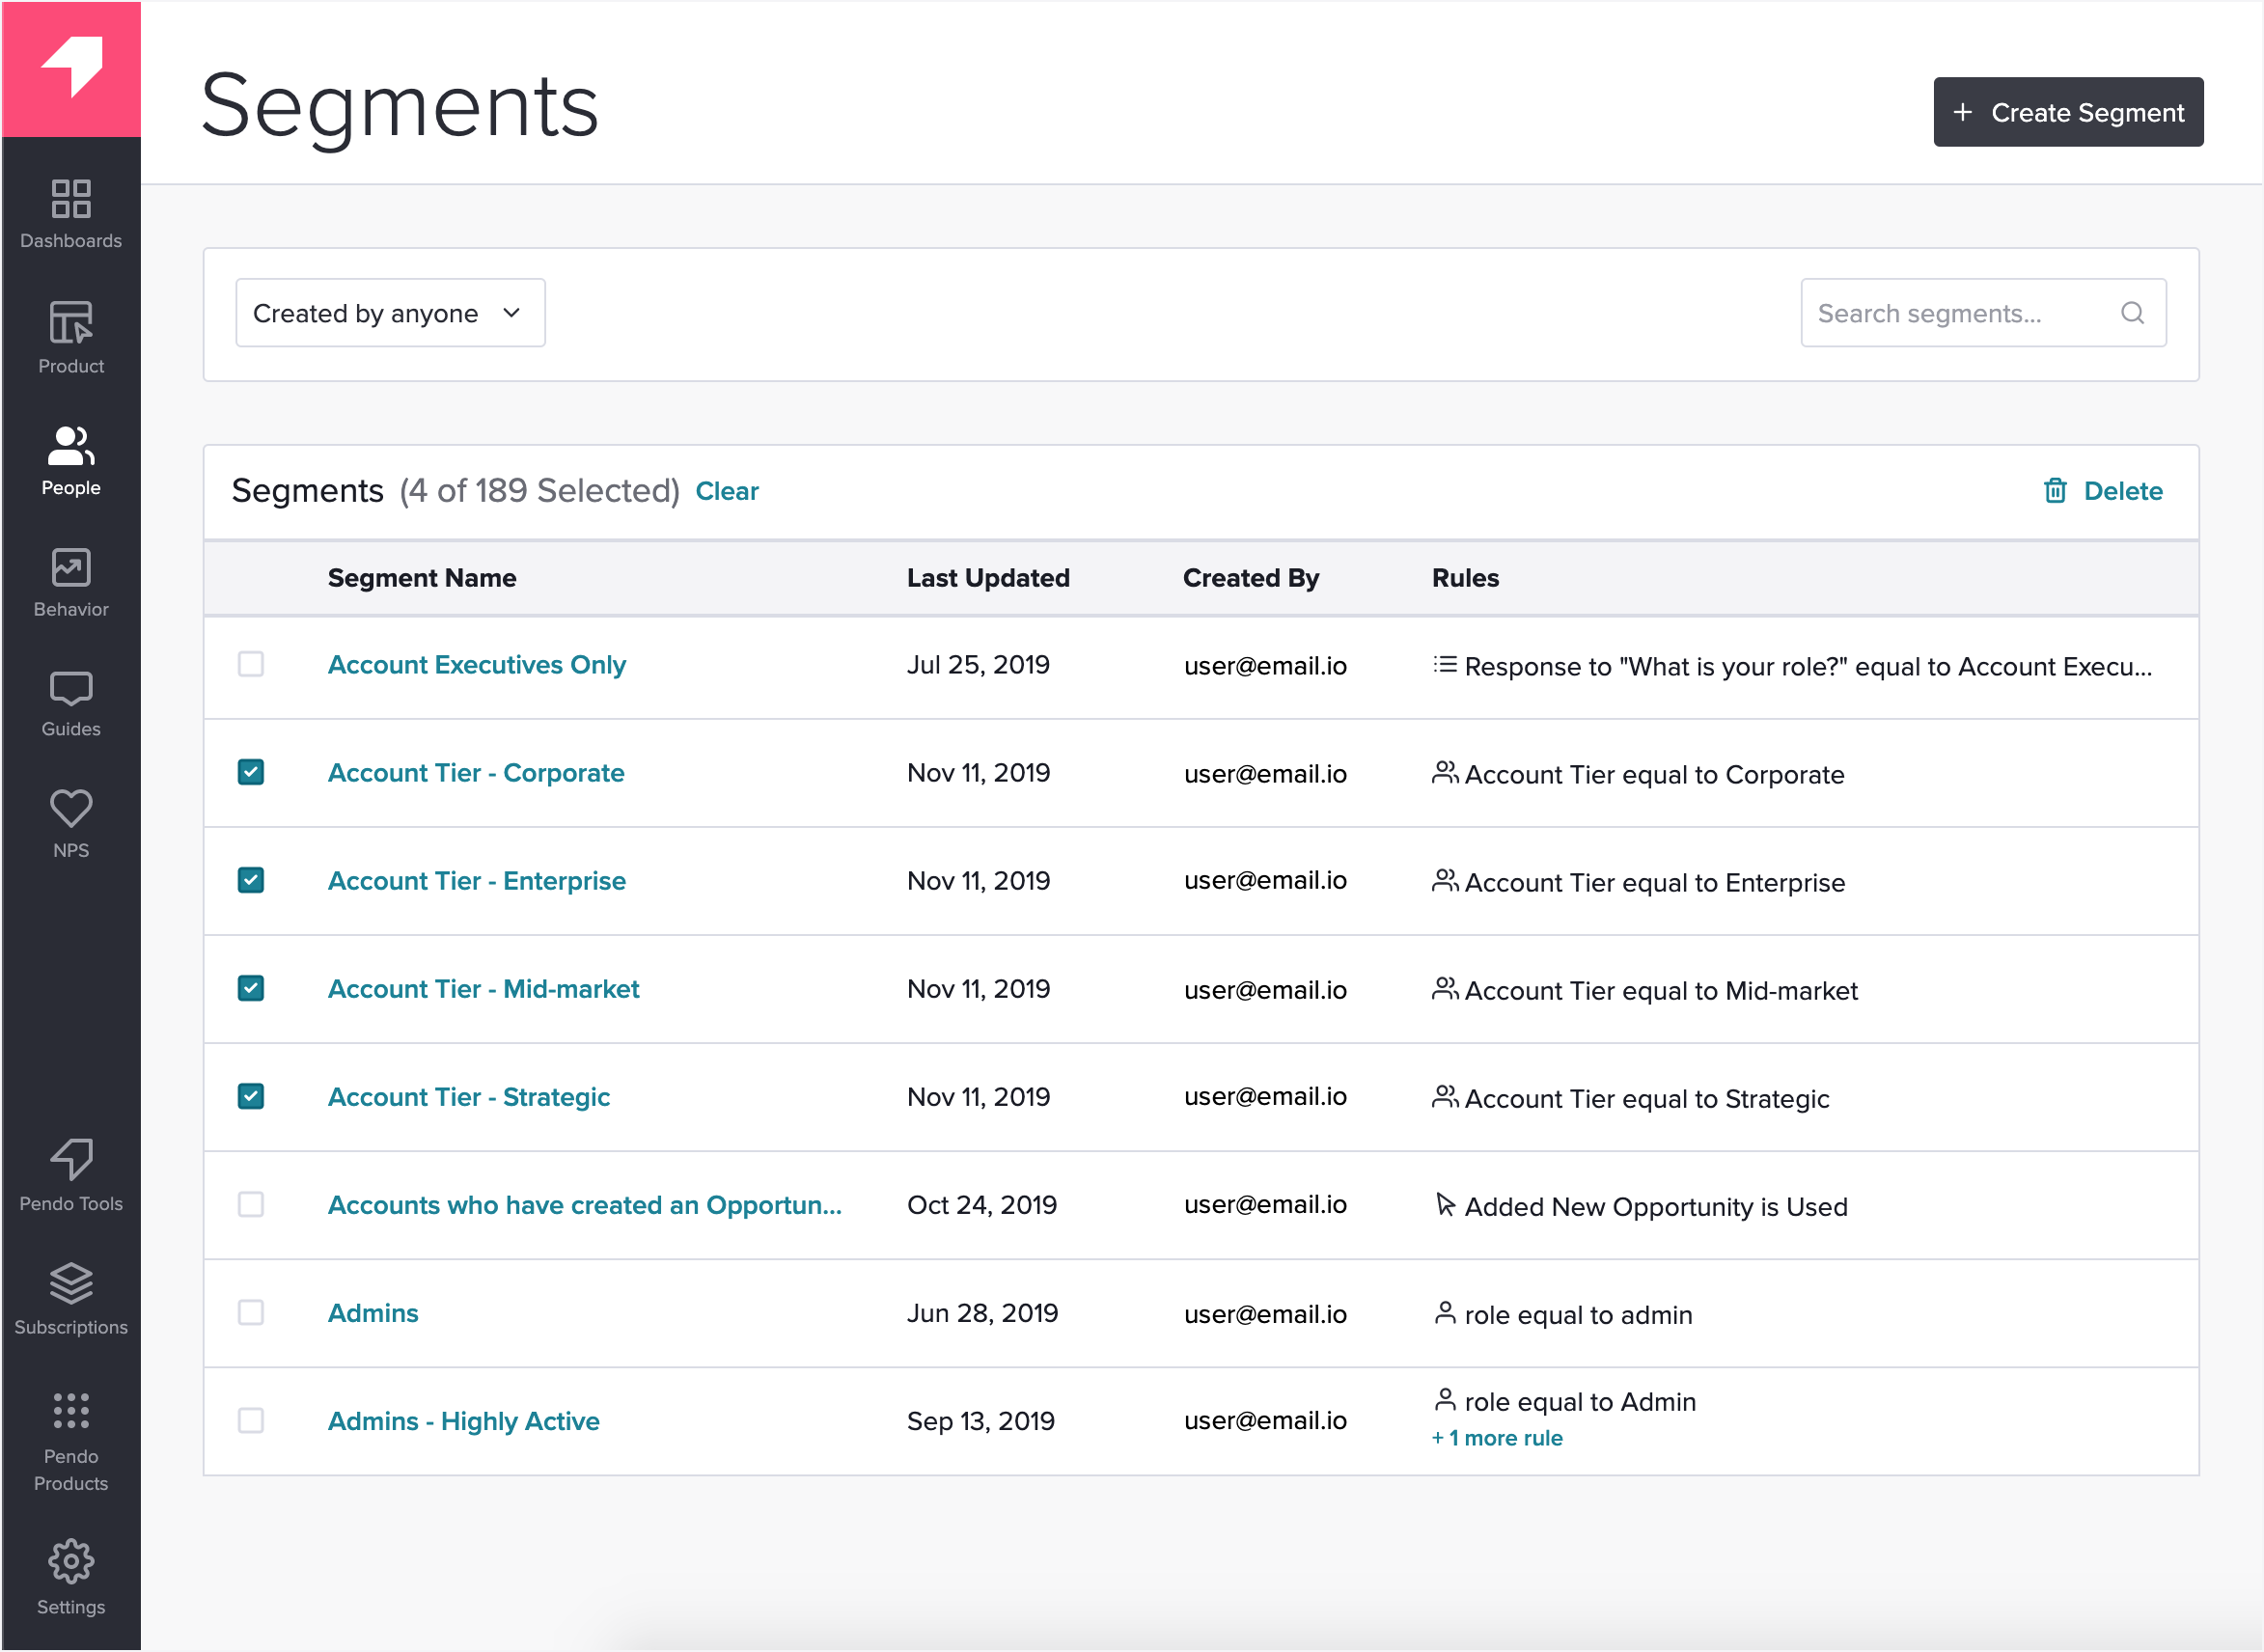
Task: Uncheck Account Tier - Mid-market checkbox
Action: point(251,989)
